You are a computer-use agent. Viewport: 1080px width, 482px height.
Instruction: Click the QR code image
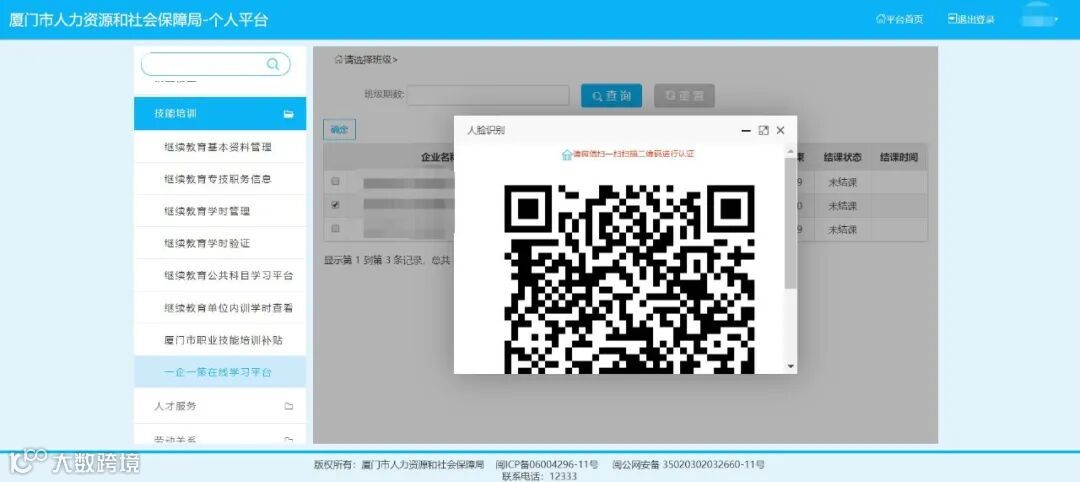[x=630, y=279]
